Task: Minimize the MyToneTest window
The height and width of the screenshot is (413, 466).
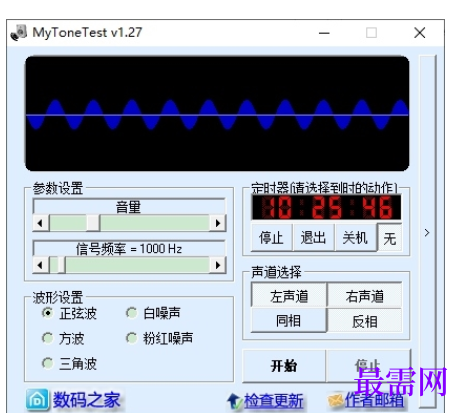Action: pyautogui.click(x=324, y=33)
